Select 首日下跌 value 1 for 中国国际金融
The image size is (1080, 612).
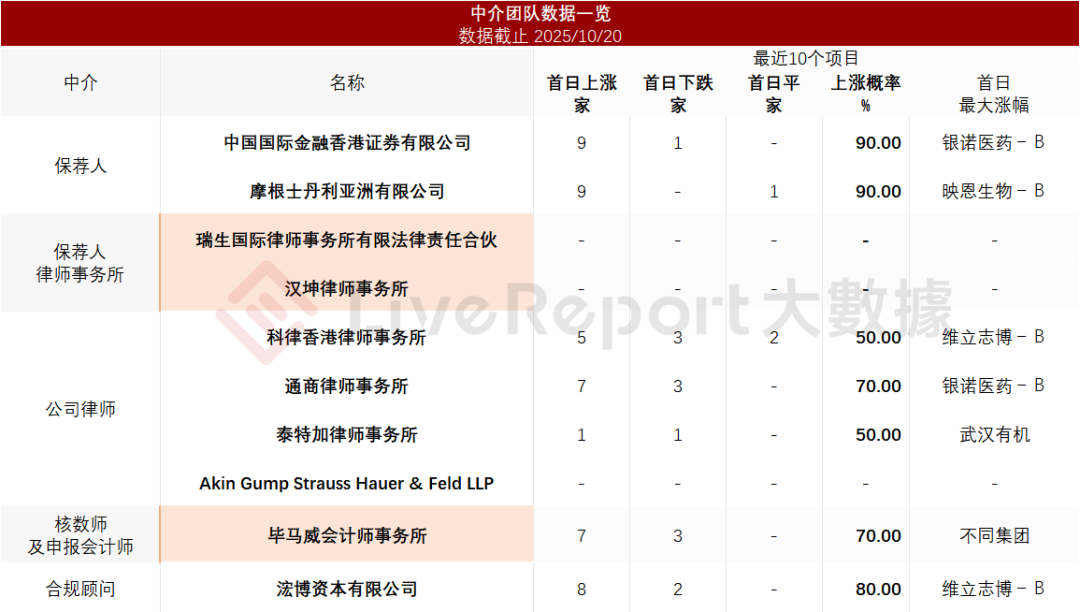click(x=678, y=143)
